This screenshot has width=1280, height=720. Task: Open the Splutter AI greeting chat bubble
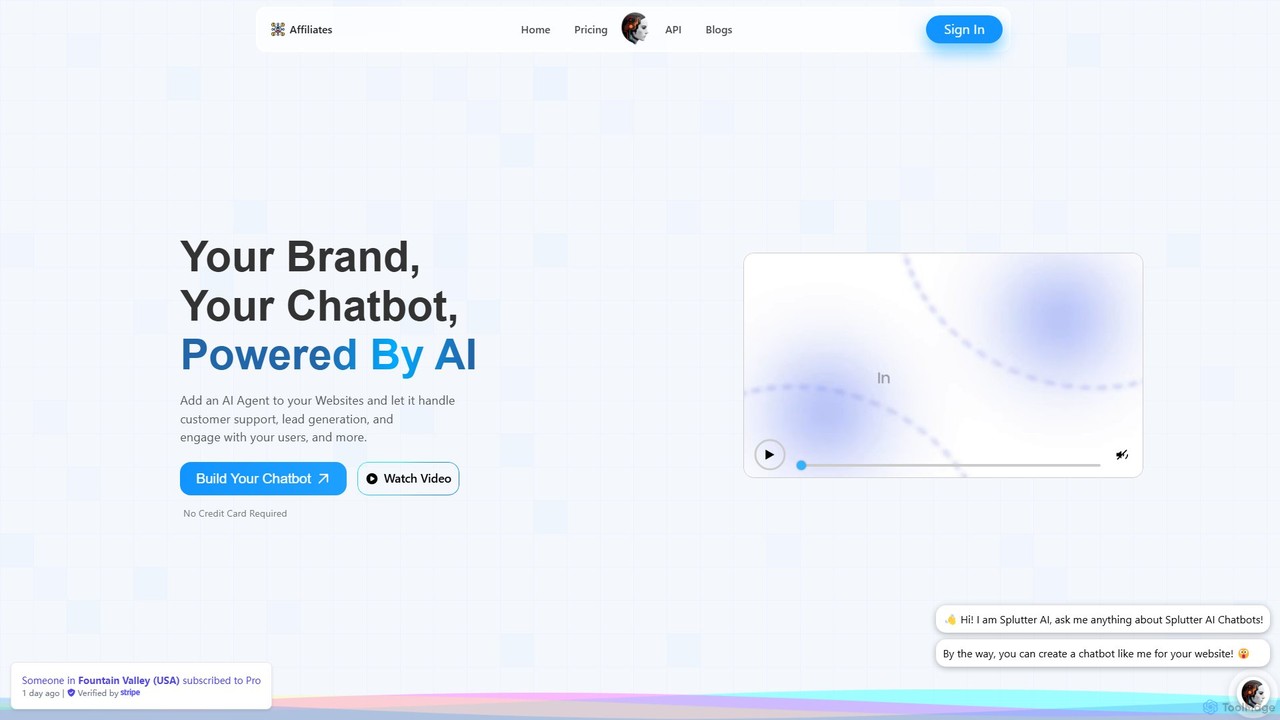(x=1103, y=619)
